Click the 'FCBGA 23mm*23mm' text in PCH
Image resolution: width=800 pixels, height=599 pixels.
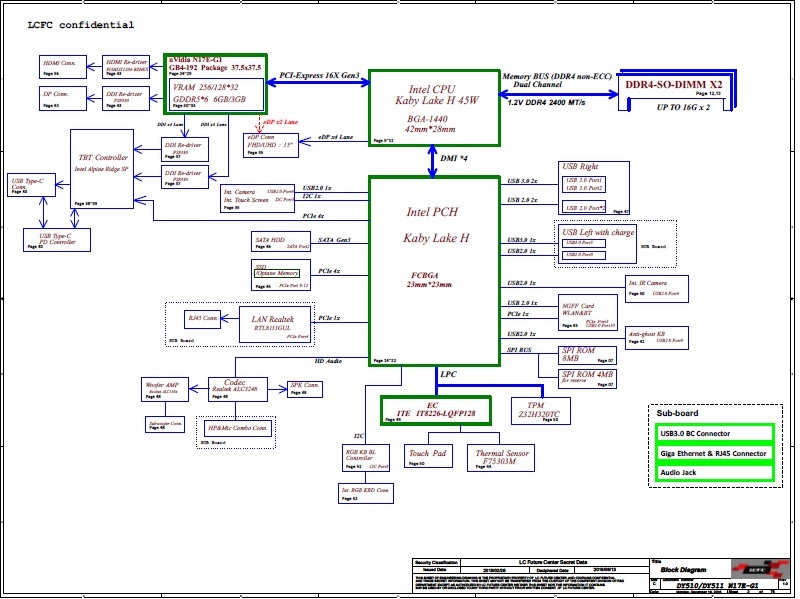(x=429, y=280)
